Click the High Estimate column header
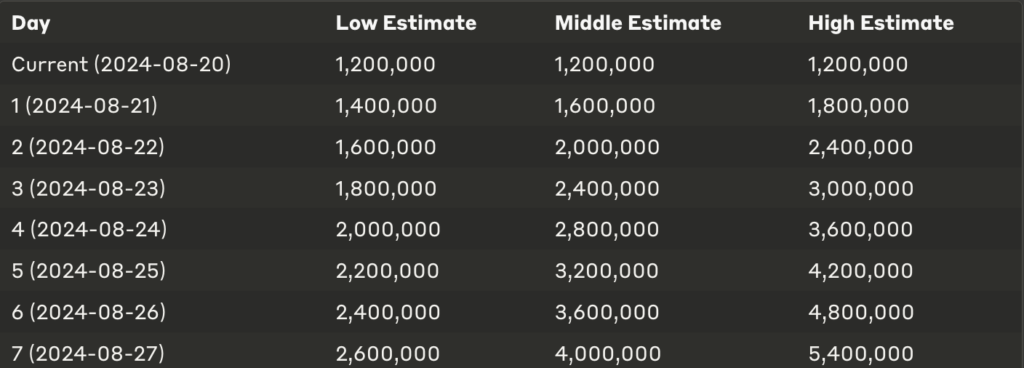 click(881, 23)
